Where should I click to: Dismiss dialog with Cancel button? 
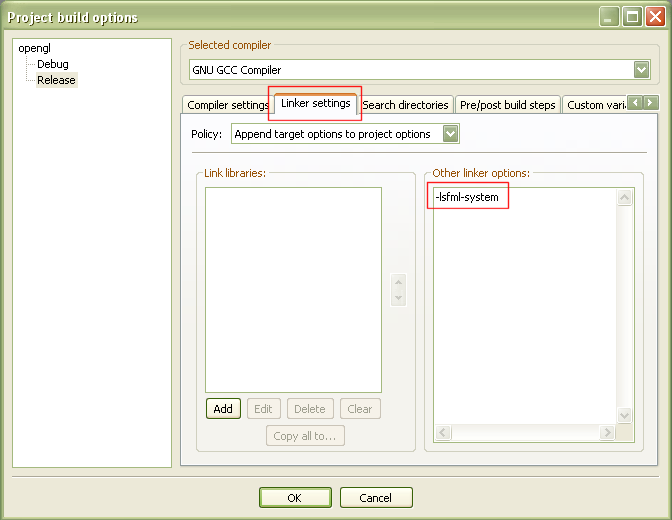coord(376,498)
